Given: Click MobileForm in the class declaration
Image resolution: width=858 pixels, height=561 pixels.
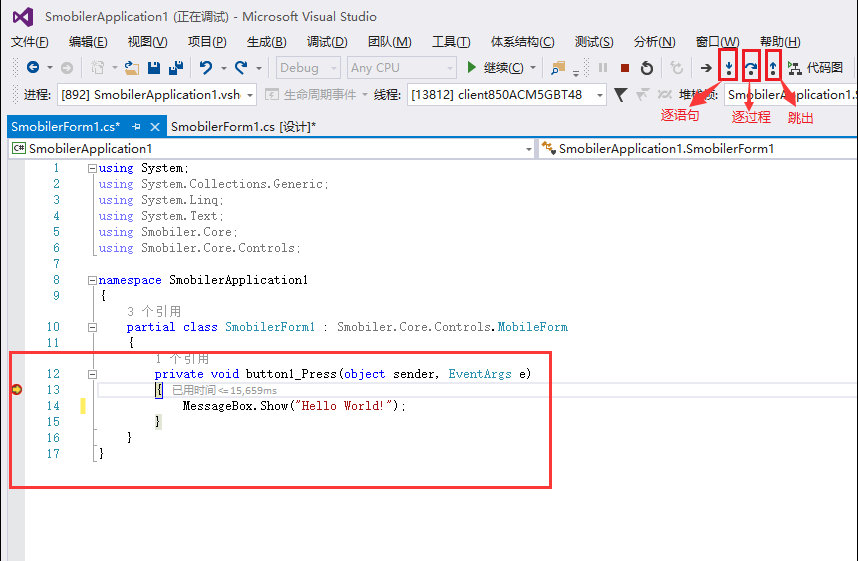Looking at the screenshot, I should (532, 327).
